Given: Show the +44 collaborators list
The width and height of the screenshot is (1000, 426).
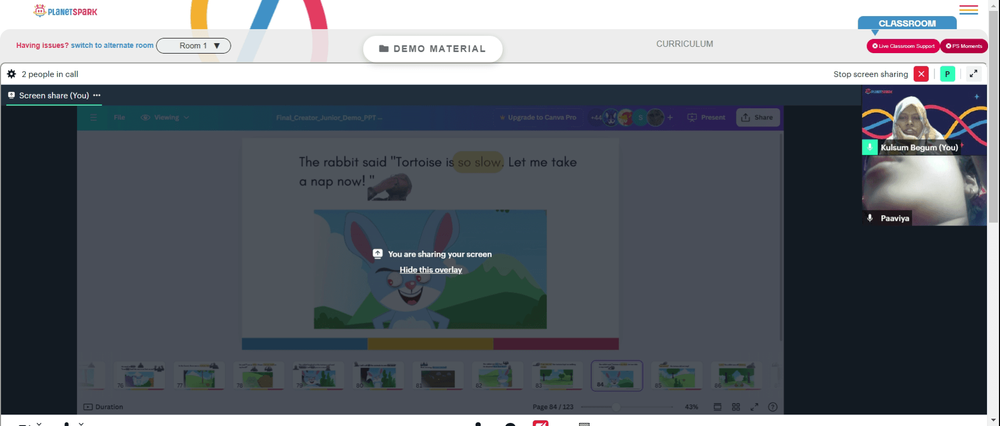Looking at the screenshot, I should coord(596,117).
